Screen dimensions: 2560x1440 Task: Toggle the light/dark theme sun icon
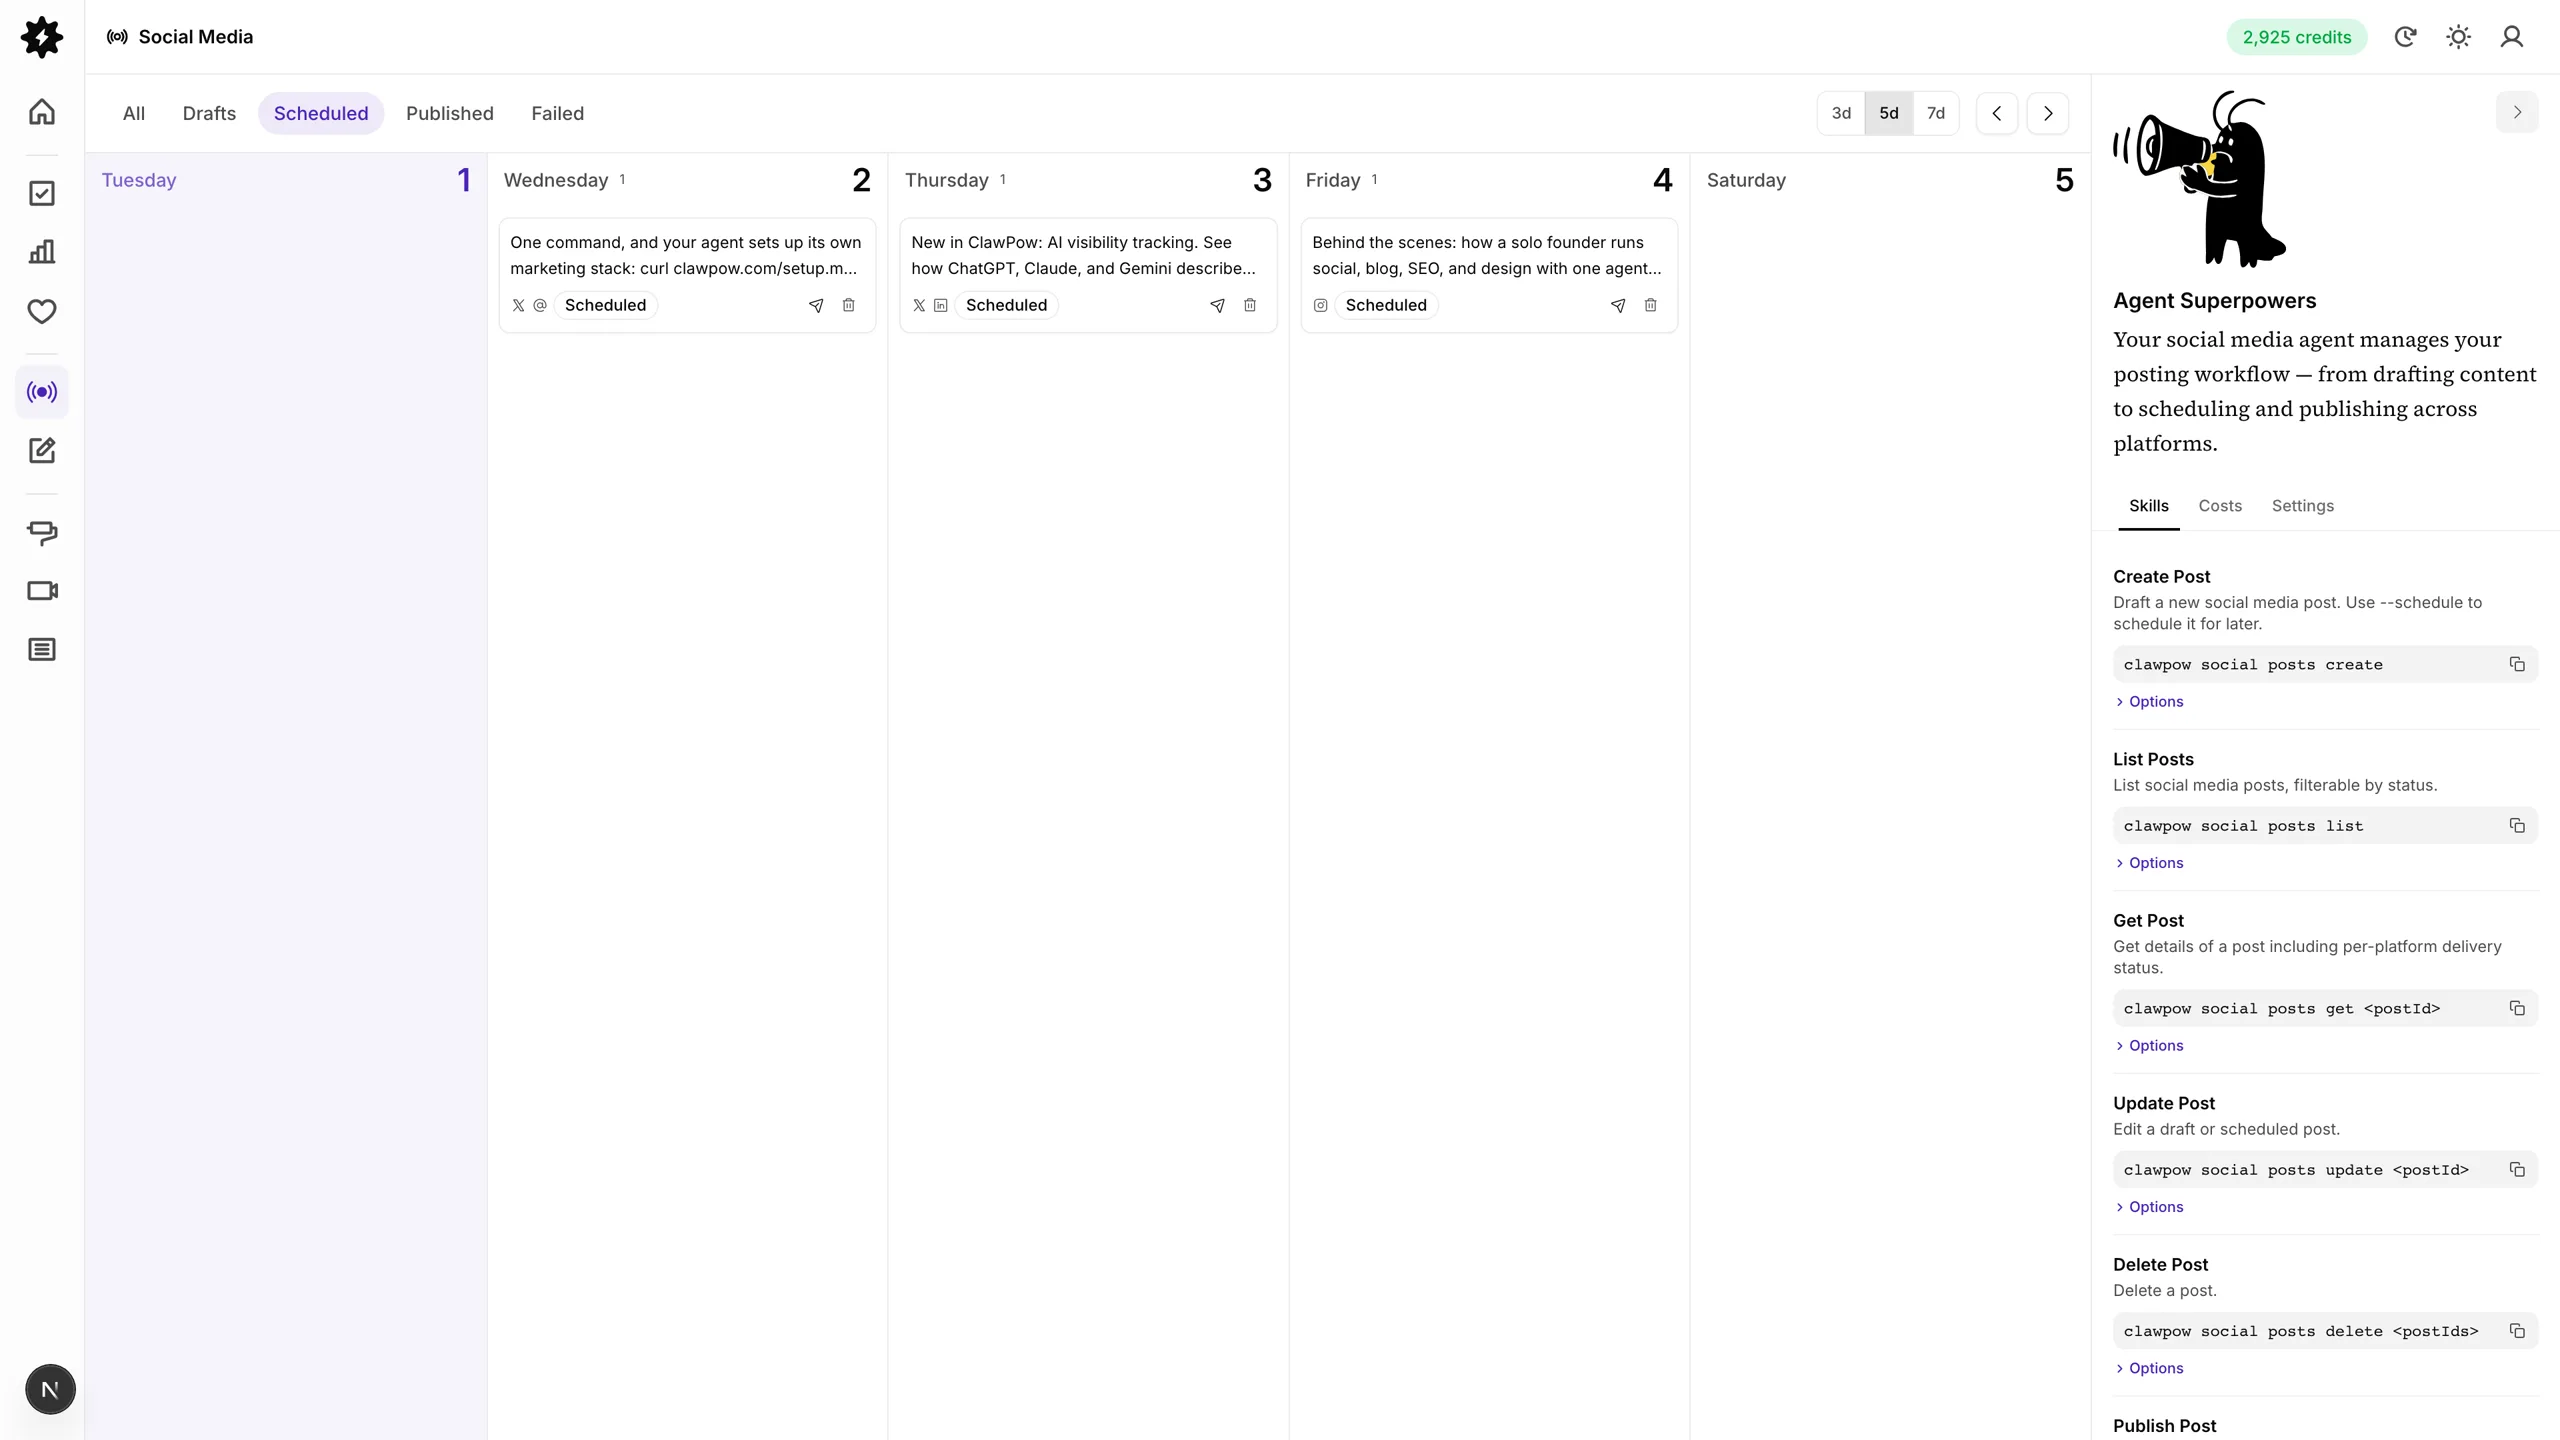pyautogui.click(x=2458, y=37)
